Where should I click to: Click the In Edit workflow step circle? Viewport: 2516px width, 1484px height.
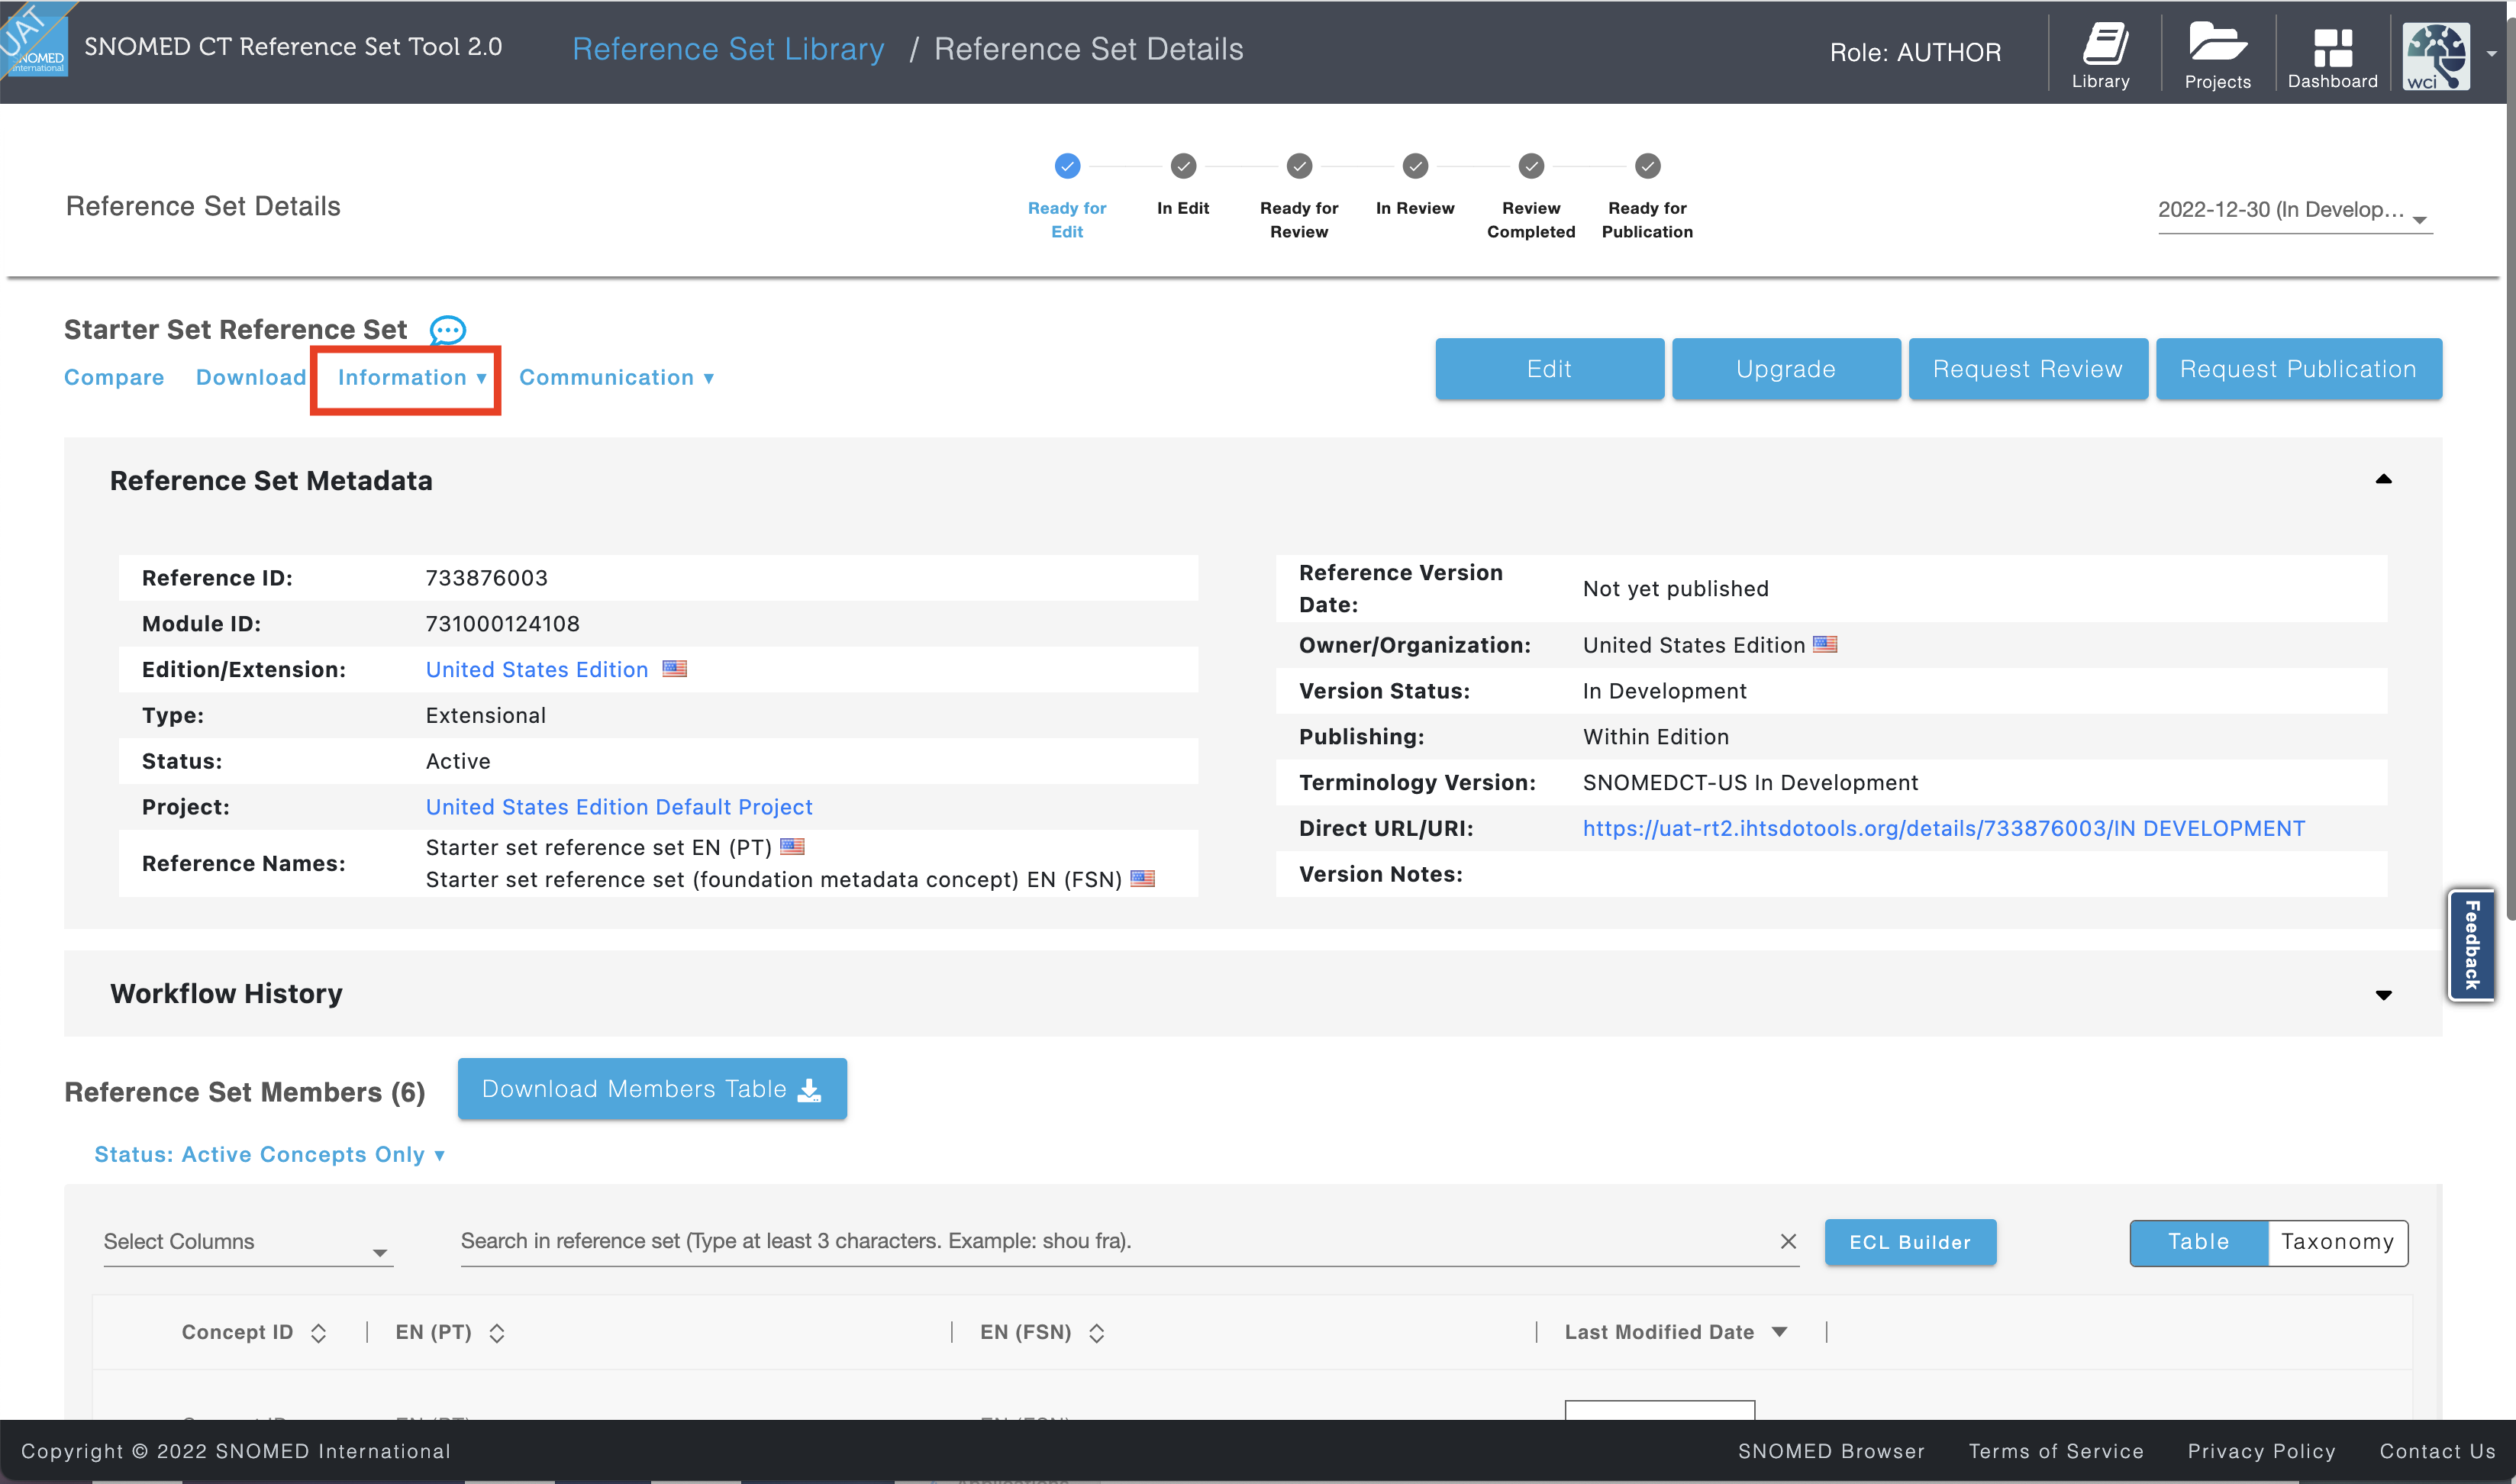tap(1183, 166)
